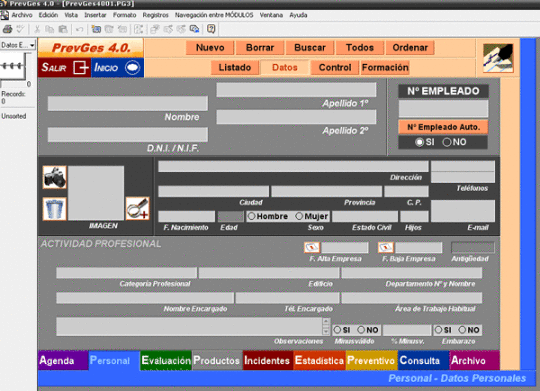Go to the Agenda module

tap(63, 360)
